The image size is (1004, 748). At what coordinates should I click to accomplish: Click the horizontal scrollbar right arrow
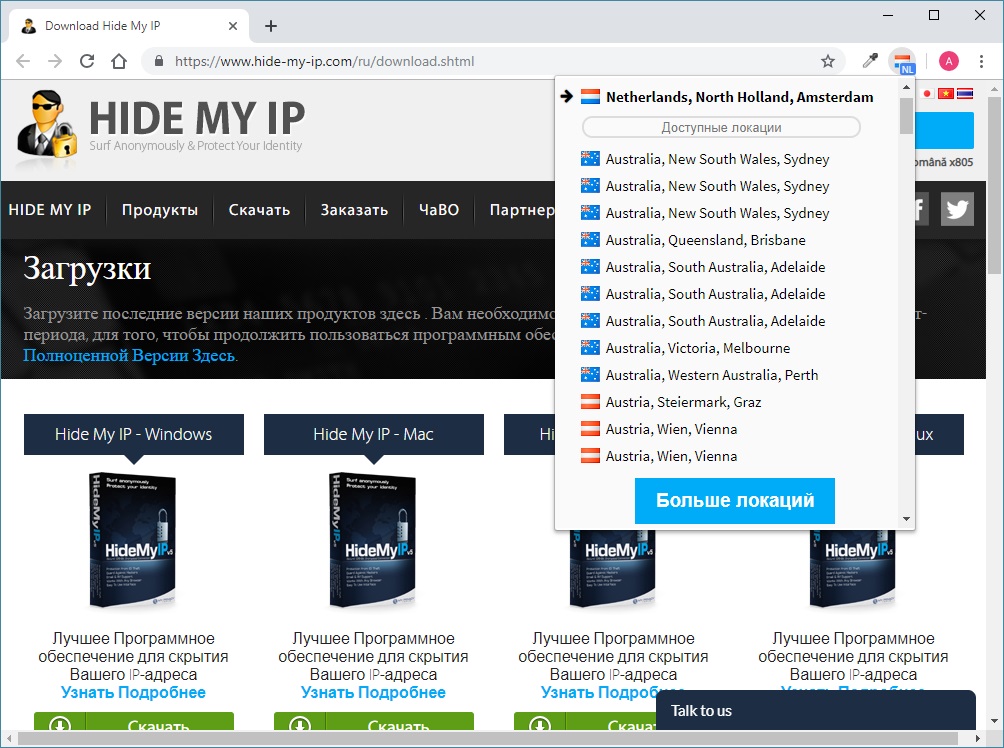[978, 738]
